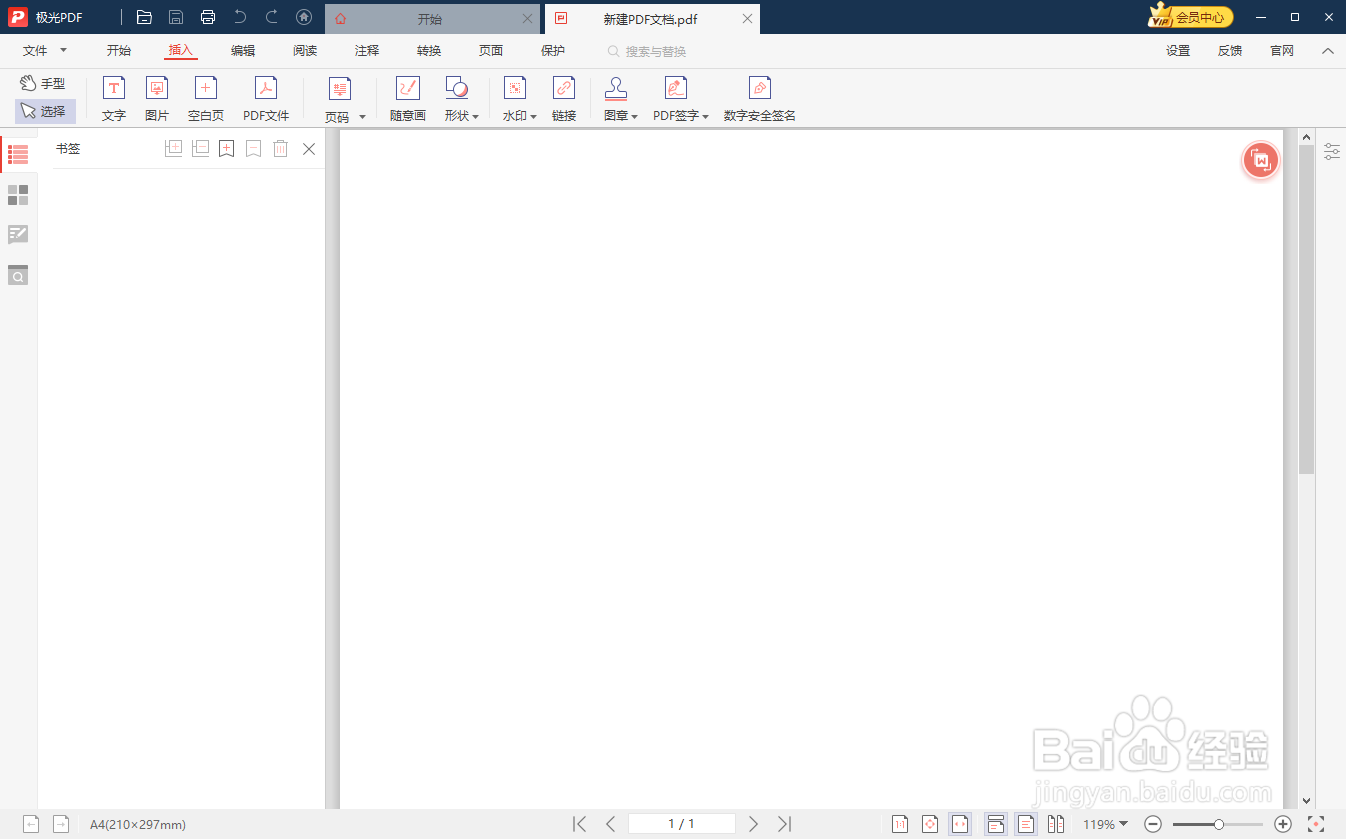Delete bookmark using the trash icon
The height and width of the screenshot is (839, 1346).
point(281,149)
